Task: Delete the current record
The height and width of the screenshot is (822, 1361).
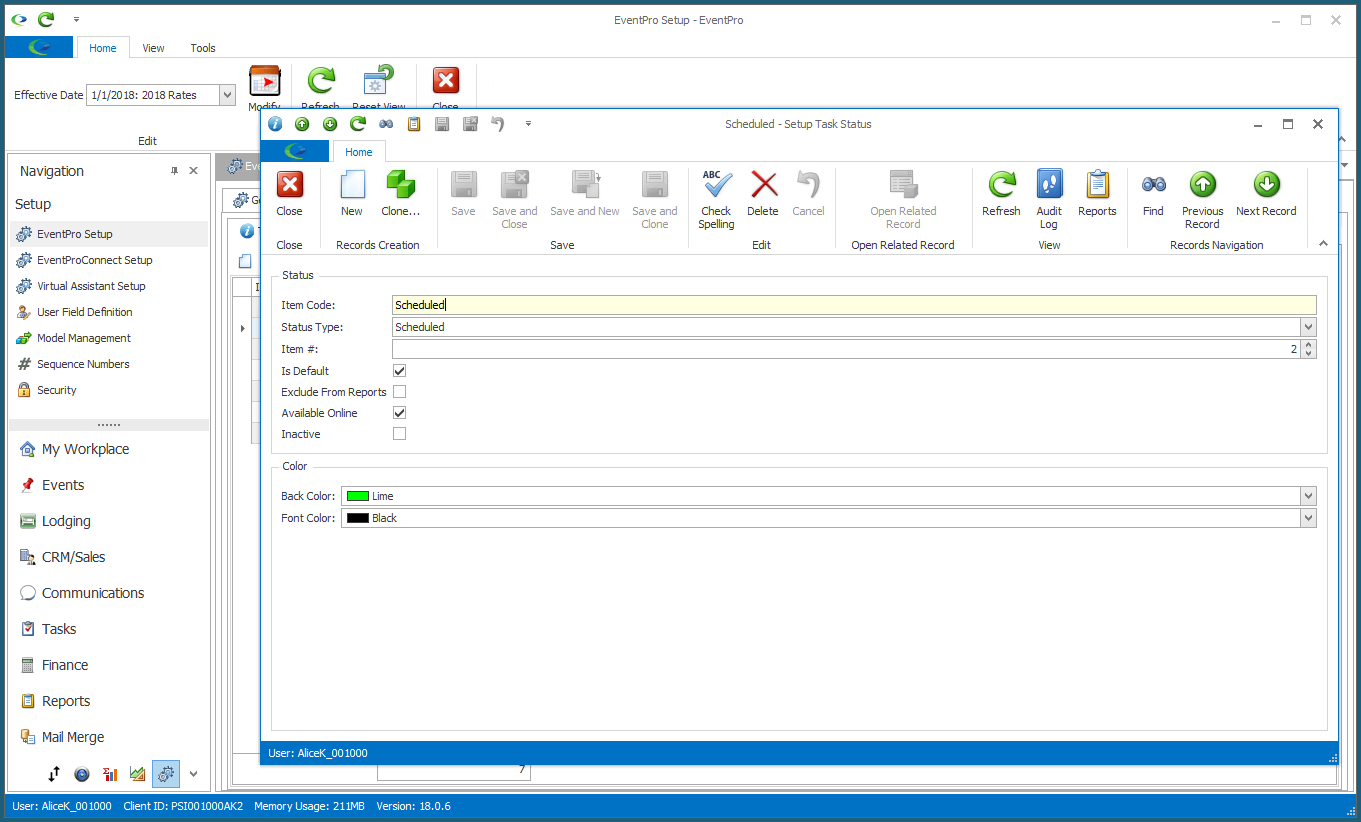Action: [x=763, y=193]
